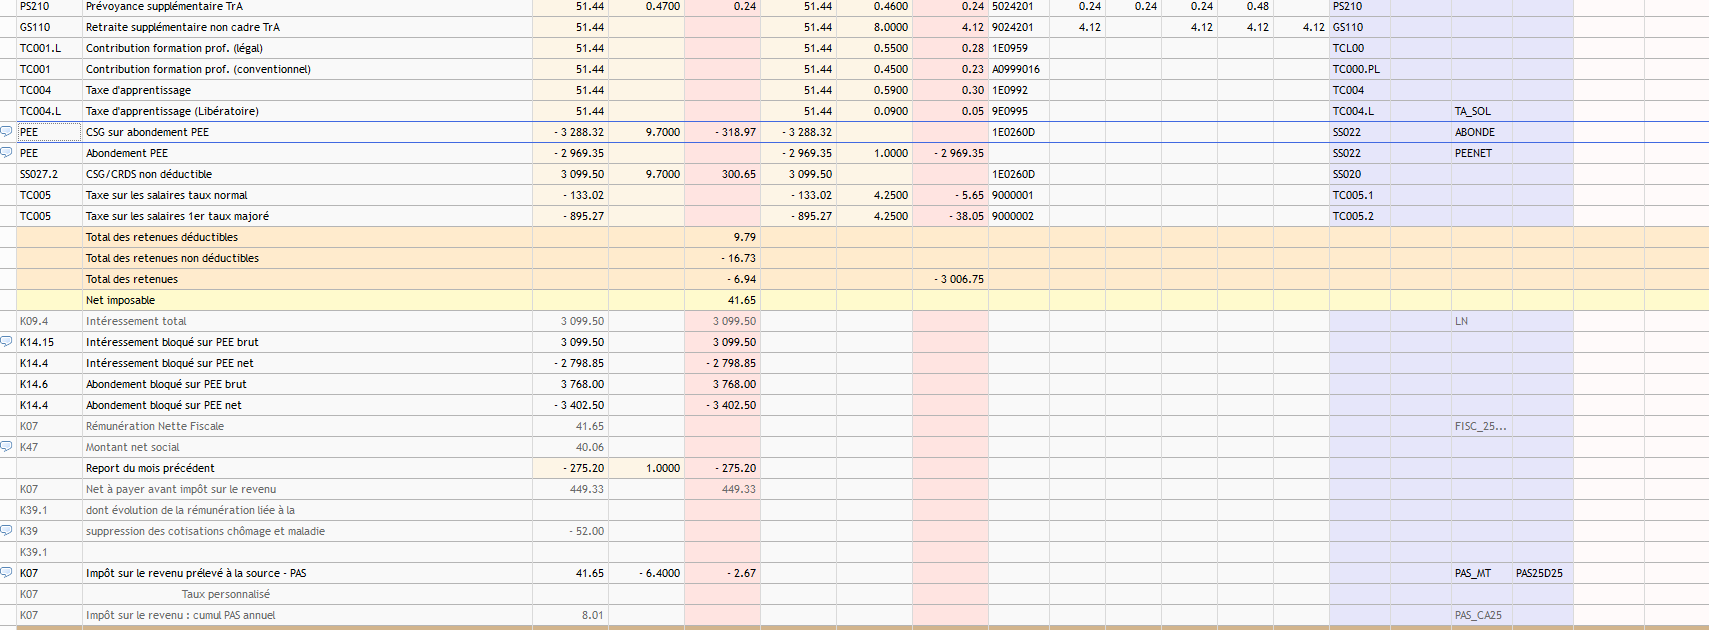Open comment icon beside code K47
1709x630 pixels.
click(x=7, y=446)
